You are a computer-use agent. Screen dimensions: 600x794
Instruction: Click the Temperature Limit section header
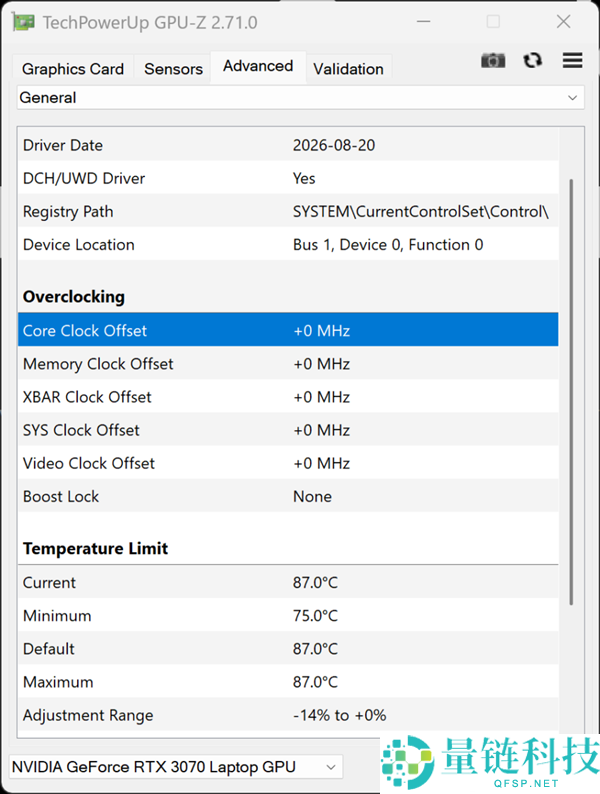95,548
